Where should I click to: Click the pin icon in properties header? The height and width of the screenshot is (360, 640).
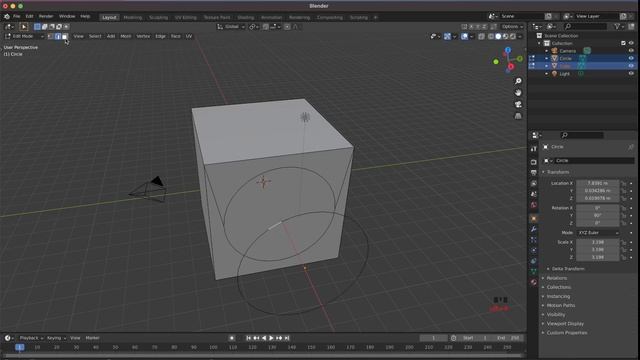(631, 147)
